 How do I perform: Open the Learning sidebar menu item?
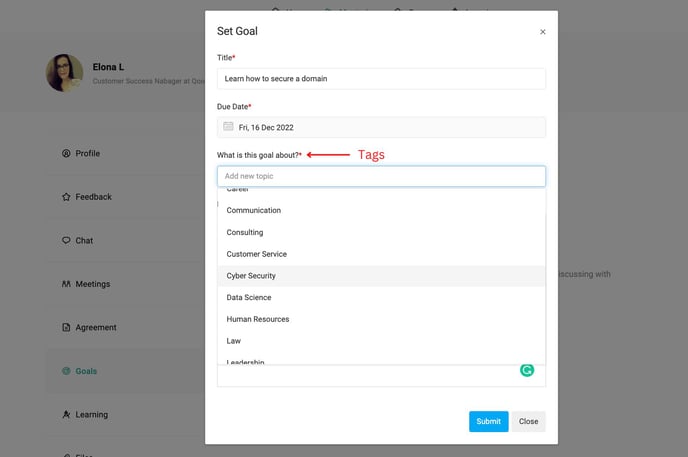pyautogui.click(x=91, y=415)
